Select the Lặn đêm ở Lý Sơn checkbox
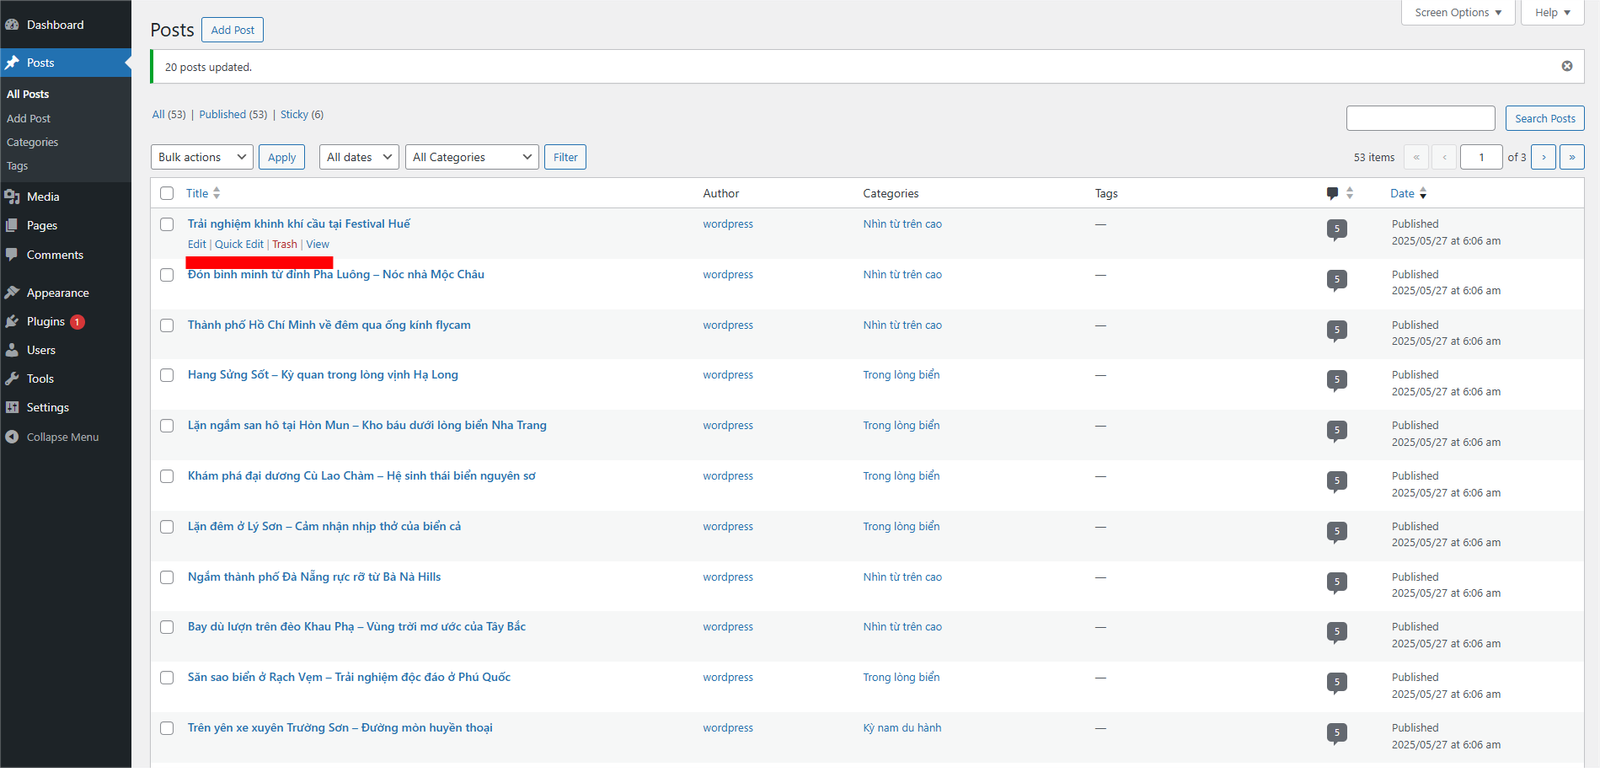1600x768 pixels. (x=167, y=527)
